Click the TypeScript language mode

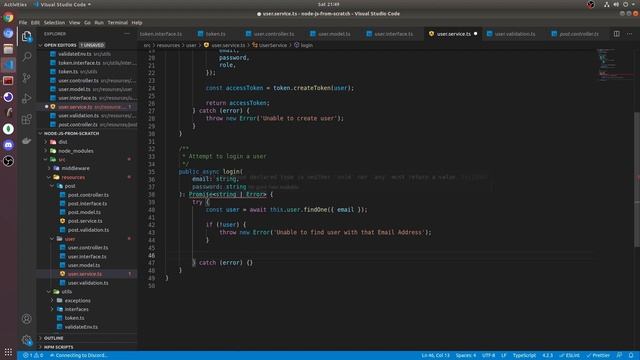(524, 356)
